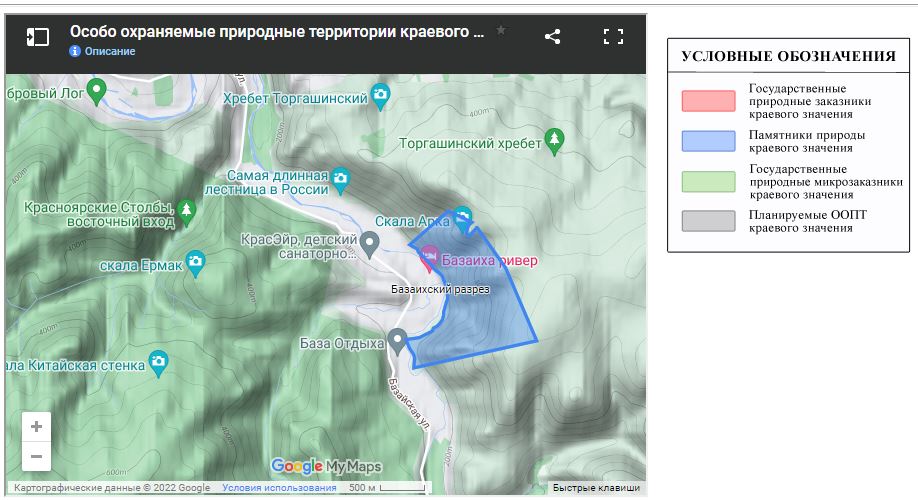918x500 pixels.
Task: Click the gray Планируемые ООПТ legend swatch
Action: point(708,221)
